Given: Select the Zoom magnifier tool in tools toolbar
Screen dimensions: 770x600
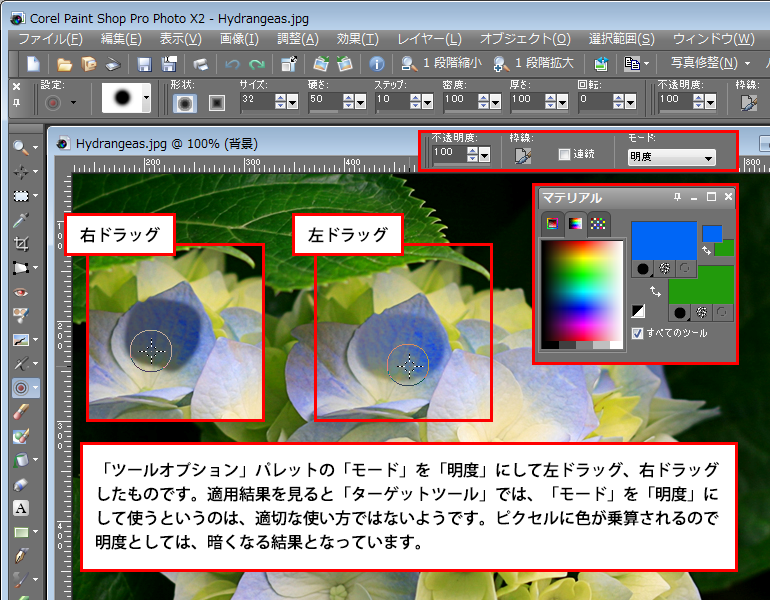Looking at the screenshot, I should pos(20,147).
